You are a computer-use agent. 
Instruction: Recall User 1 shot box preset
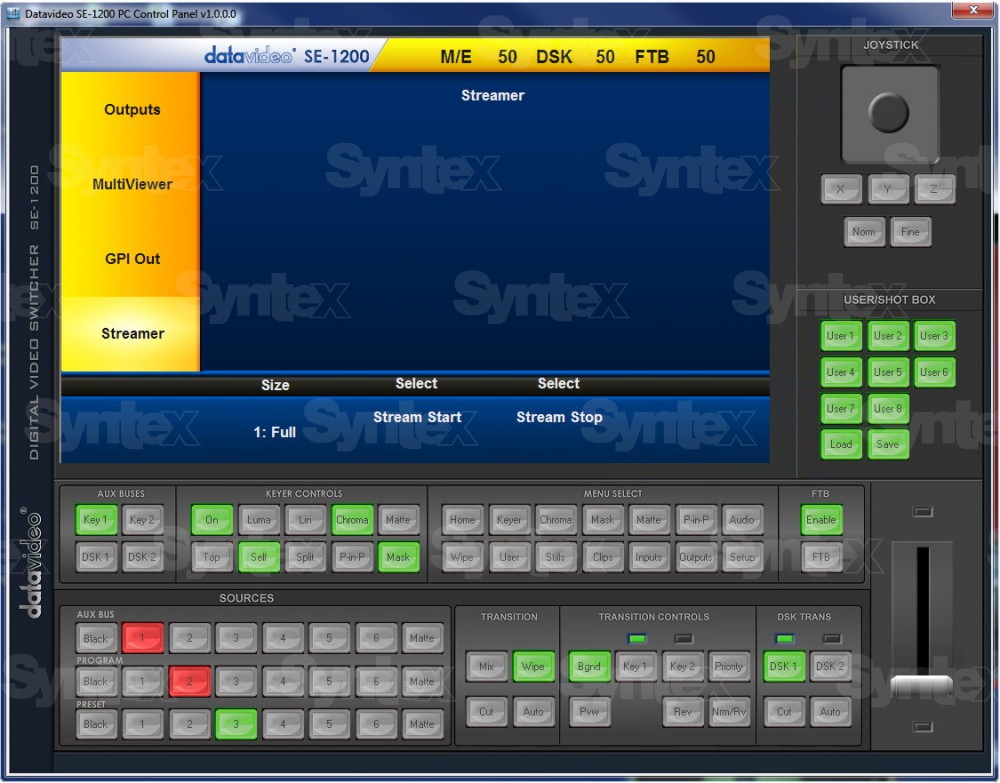840,336
